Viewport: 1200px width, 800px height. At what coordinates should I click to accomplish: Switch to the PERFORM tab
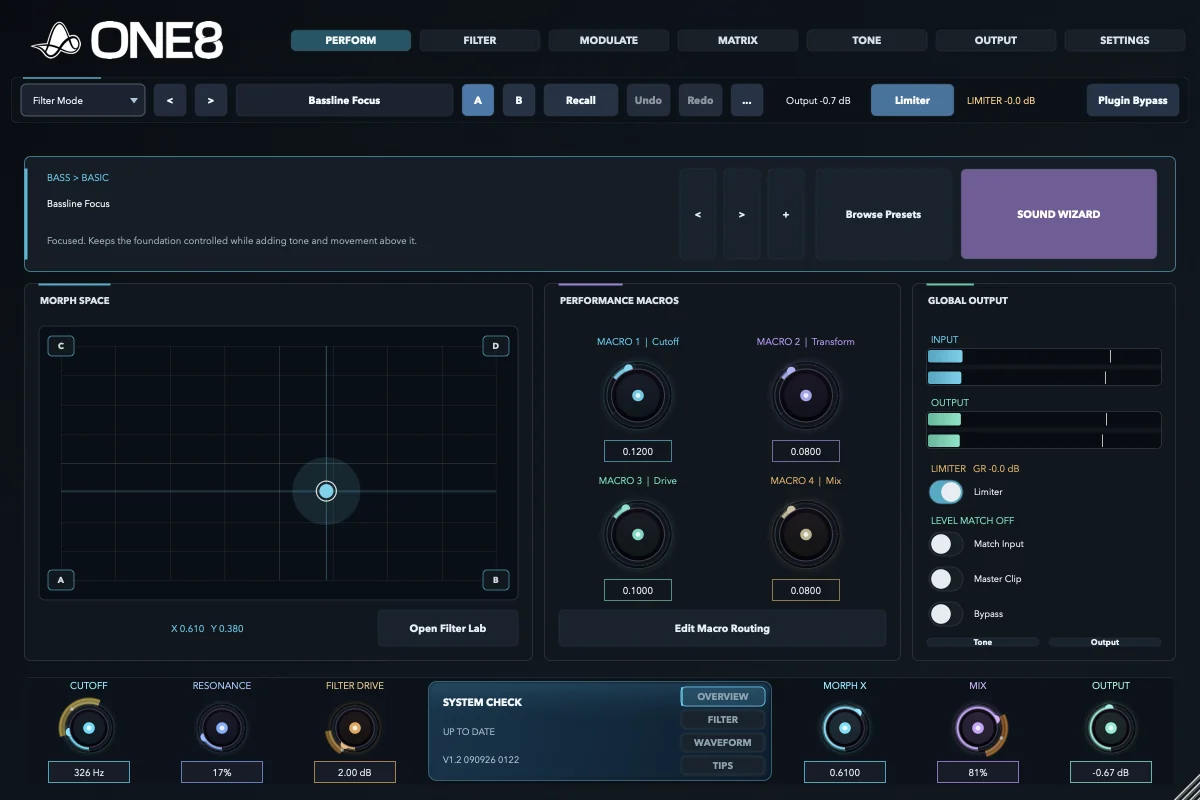click(351, 40)
